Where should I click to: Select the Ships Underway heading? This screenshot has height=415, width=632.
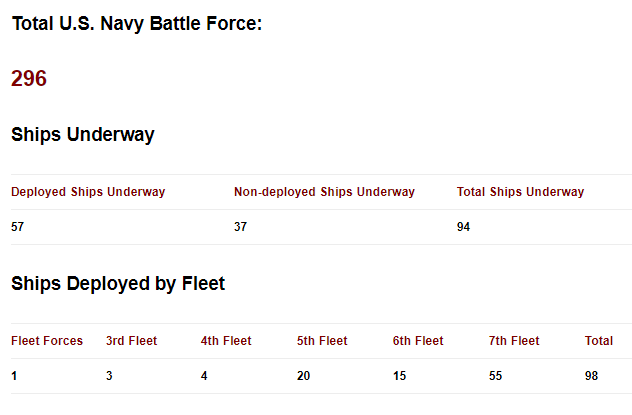[x=83, y=135]
